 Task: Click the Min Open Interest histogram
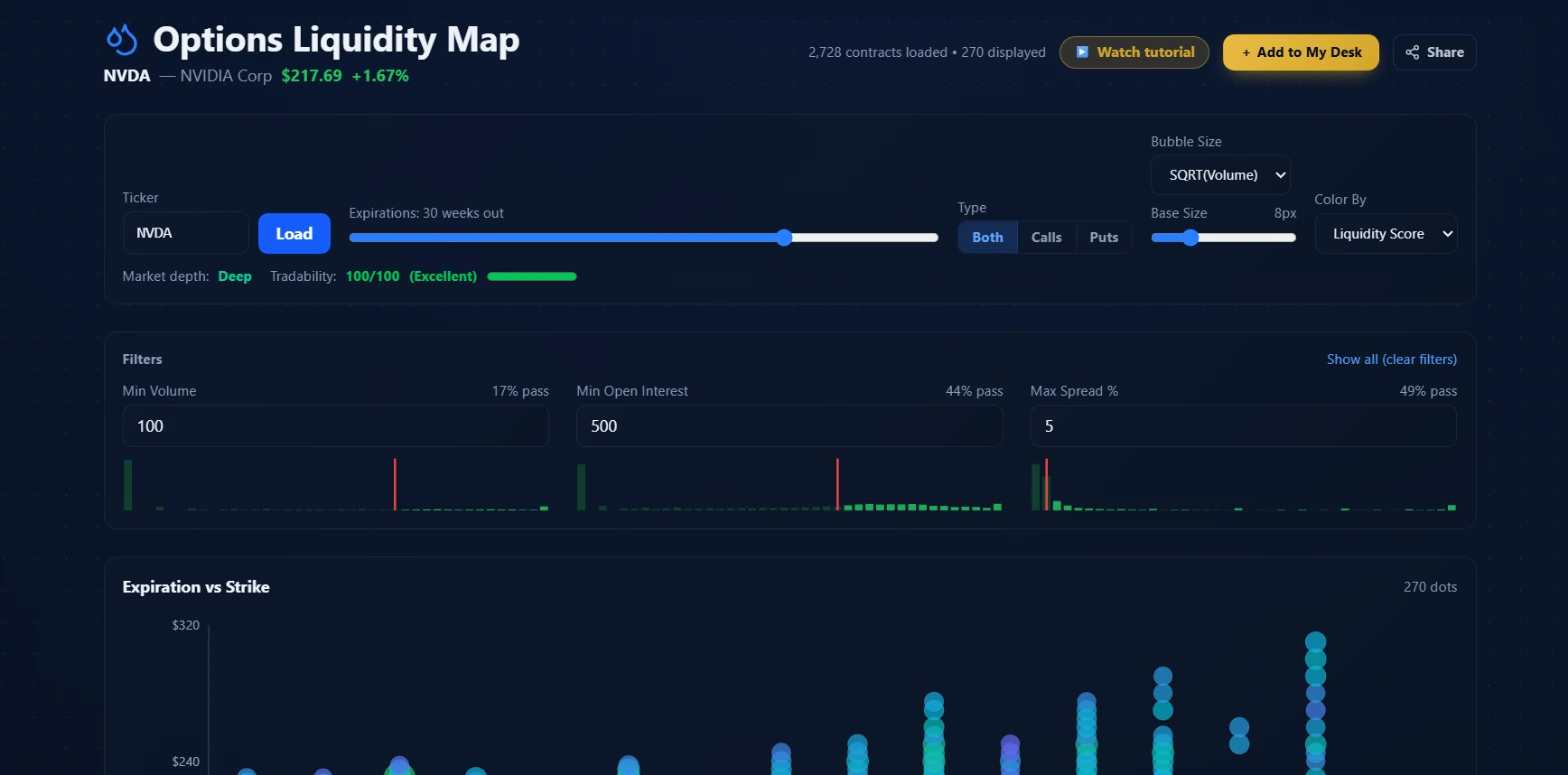790,484
